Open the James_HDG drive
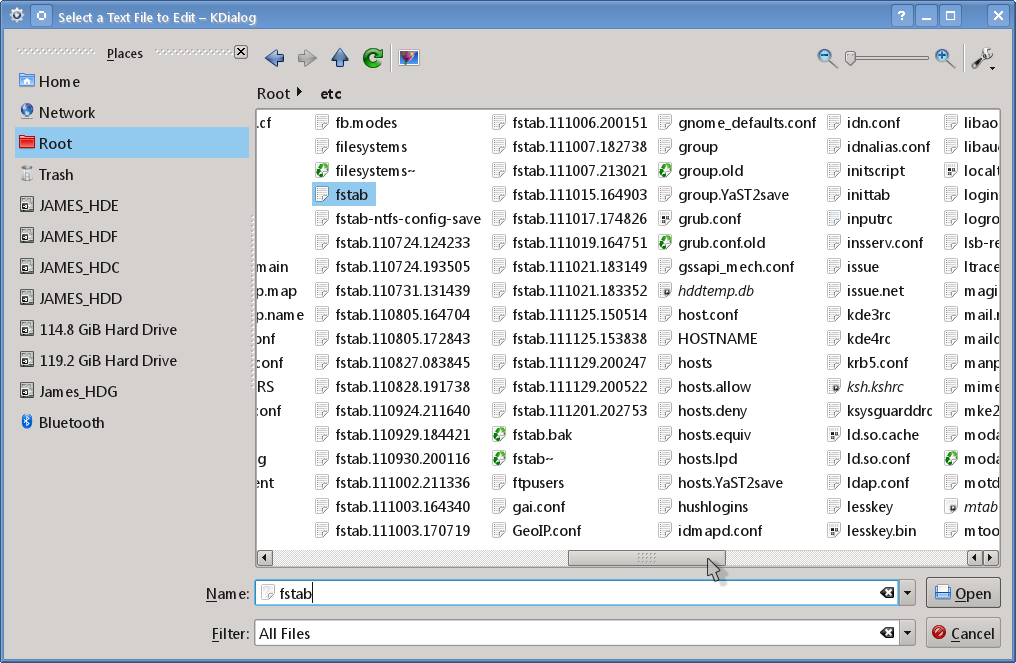Image resolution: width=1016 pixels, height=663 pixels. click(132, 392)
